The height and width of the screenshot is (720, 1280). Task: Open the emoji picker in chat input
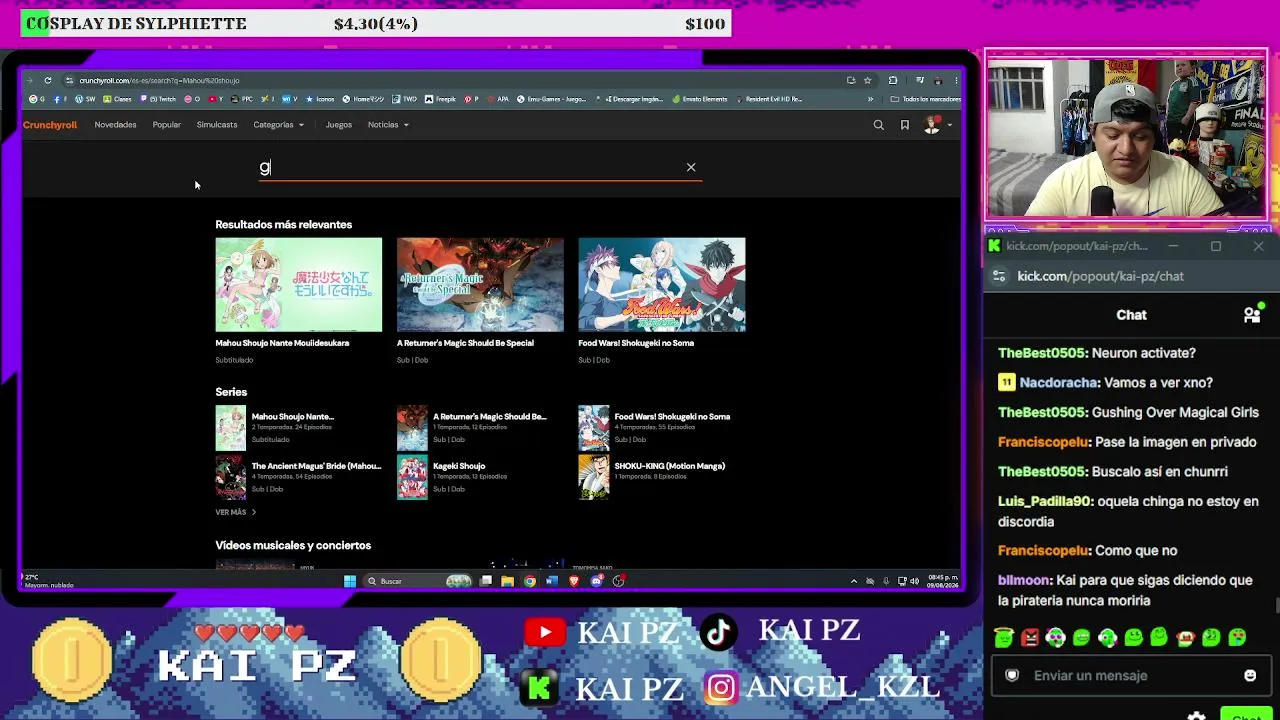tap(1250, 676)
